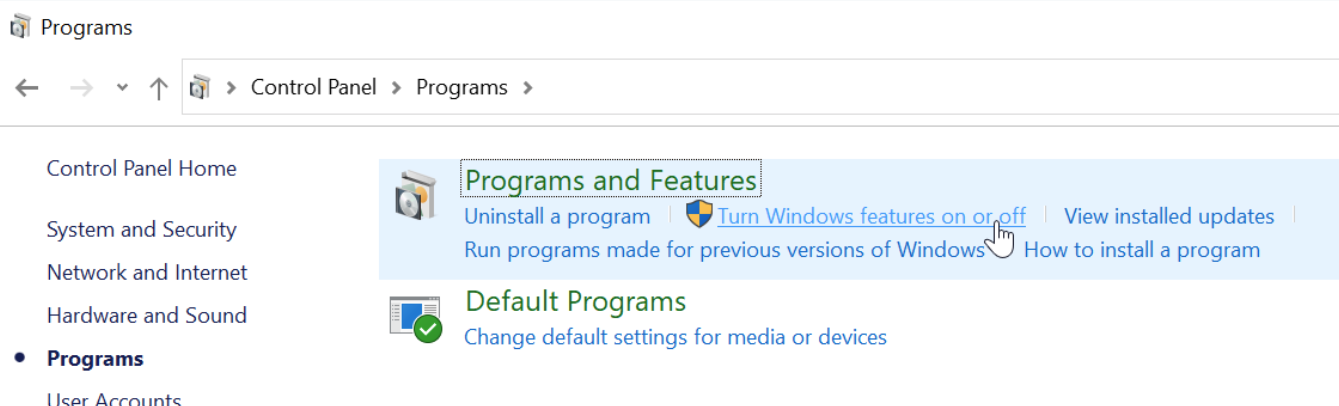Screen dimensions: 1339x406
Task: Open Turn Windows features on or off
Action: pos(871,216)
